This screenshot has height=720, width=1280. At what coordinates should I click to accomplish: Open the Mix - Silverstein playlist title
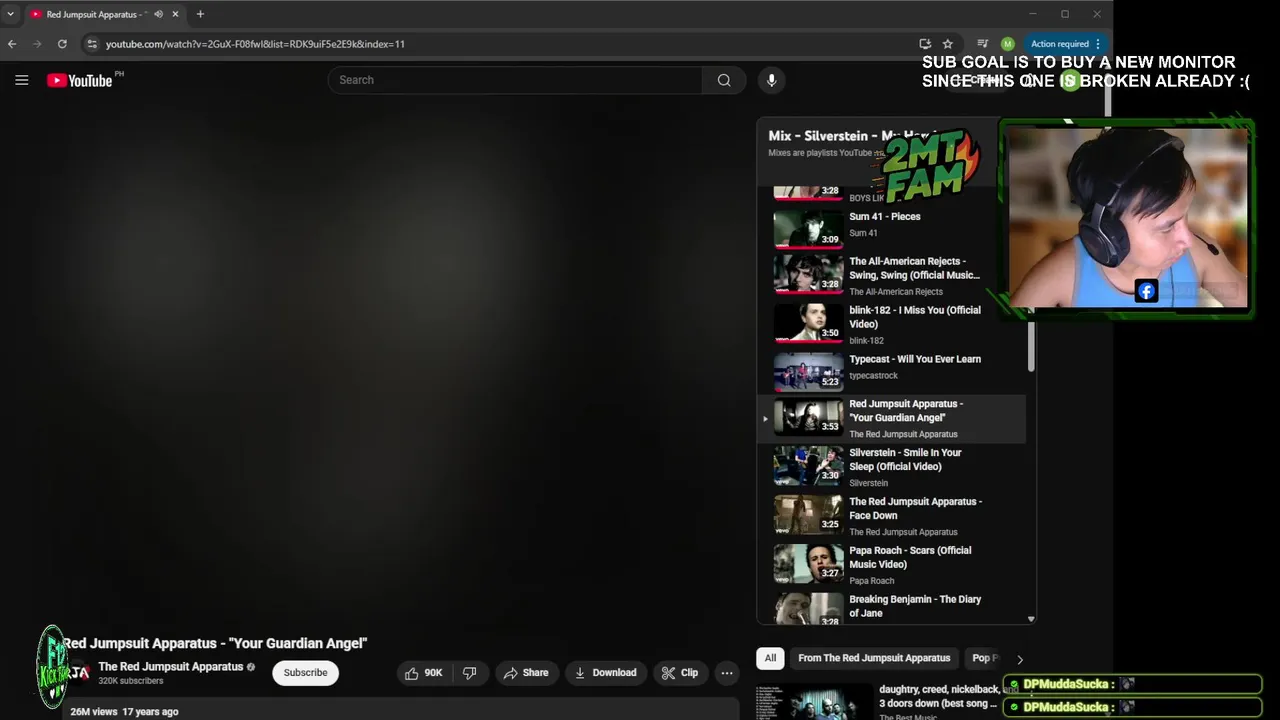point(850,136)
